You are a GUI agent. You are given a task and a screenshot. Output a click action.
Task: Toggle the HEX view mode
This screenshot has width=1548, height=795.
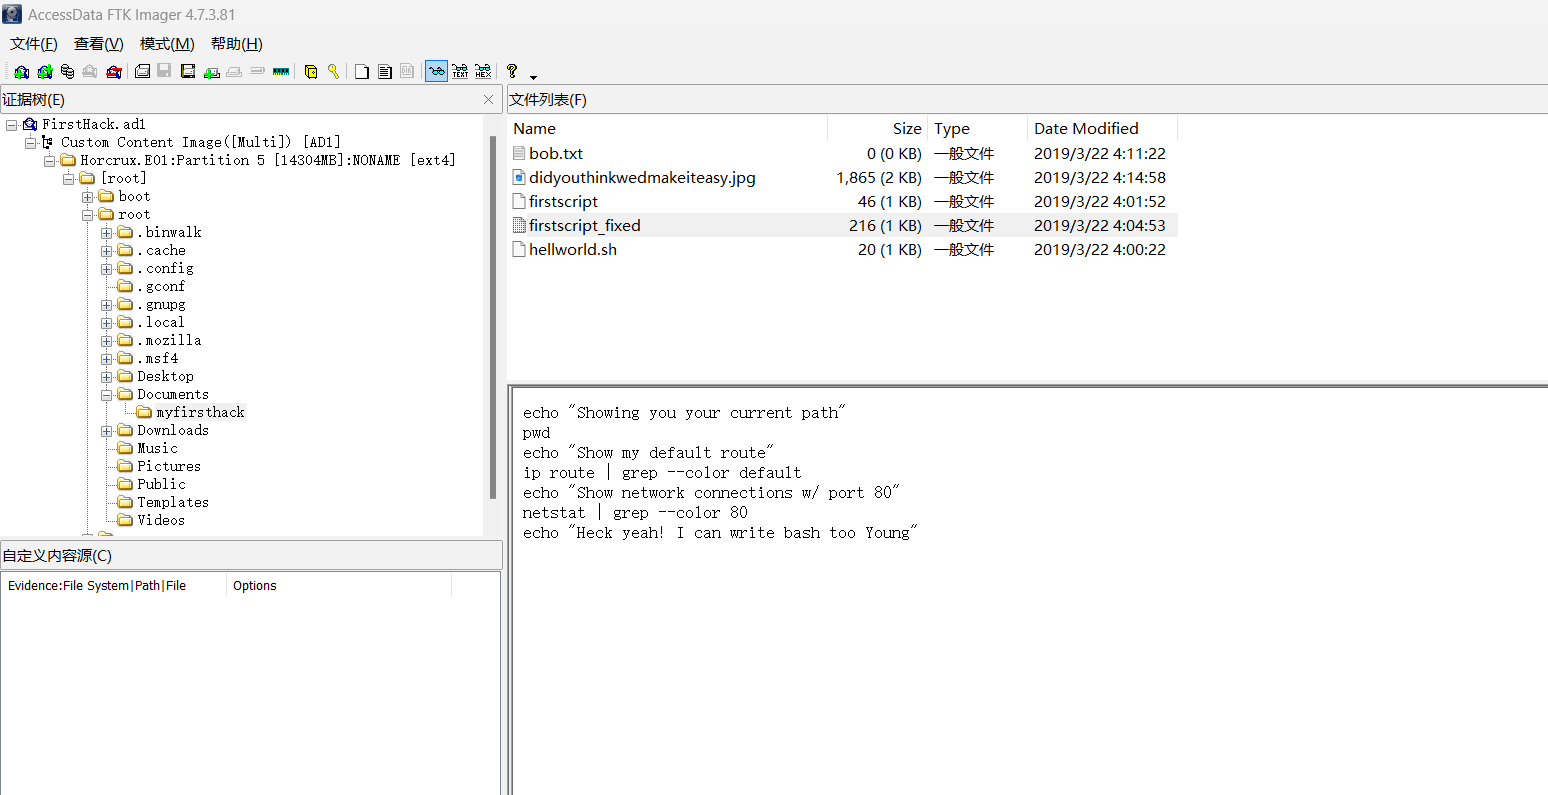click(483, 72)
